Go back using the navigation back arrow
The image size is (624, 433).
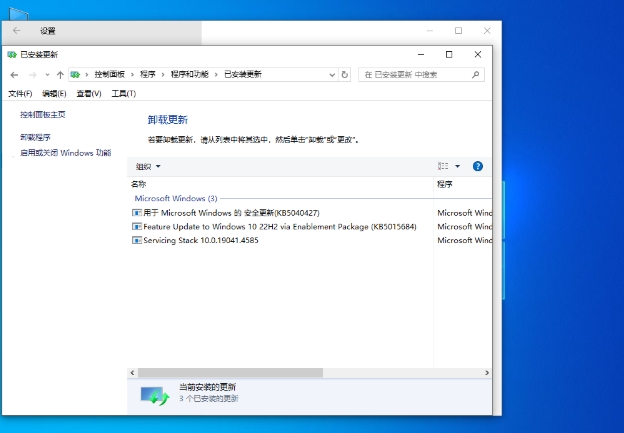coord(14,75)
